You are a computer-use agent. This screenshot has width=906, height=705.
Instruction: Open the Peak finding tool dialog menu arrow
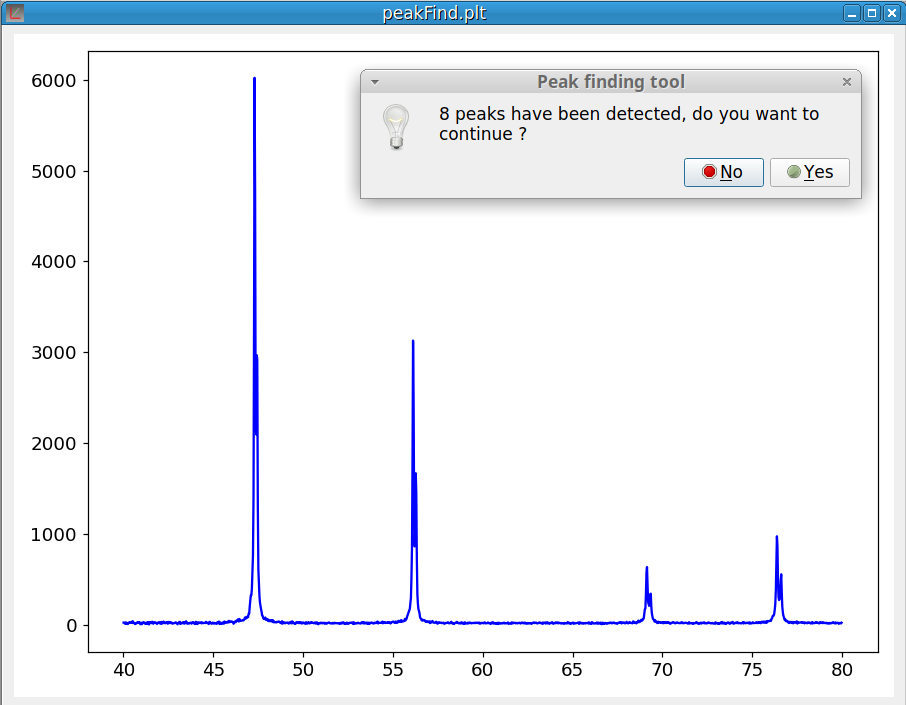375,82
